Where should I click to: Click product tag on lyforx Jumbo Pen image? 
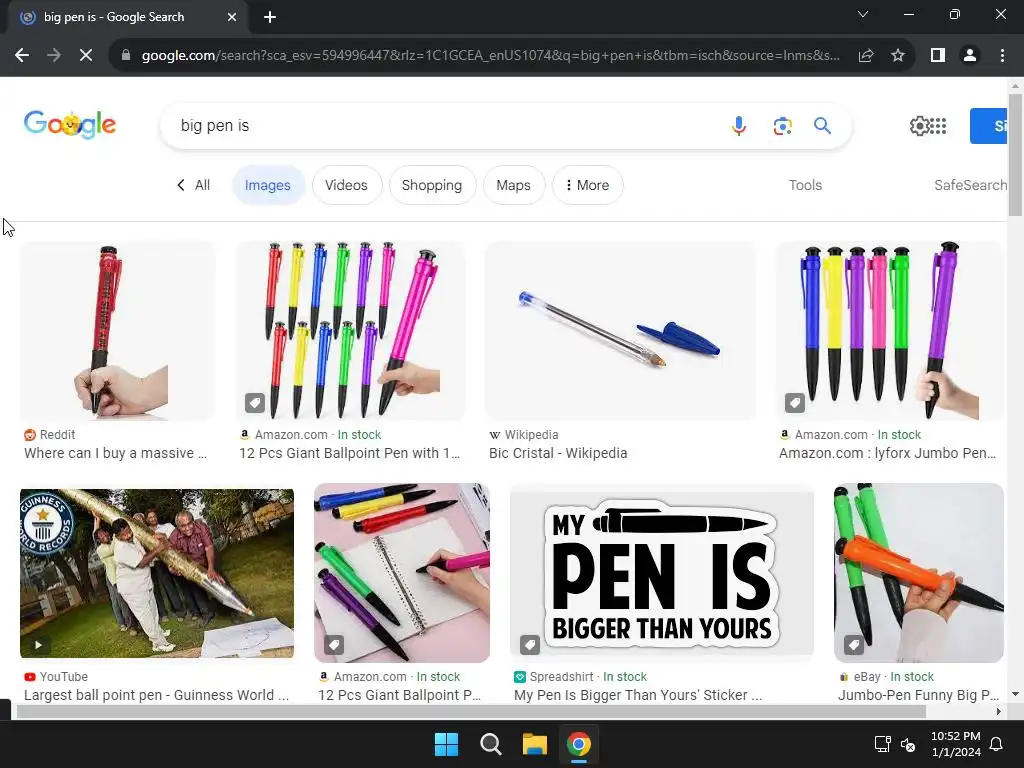795,403
